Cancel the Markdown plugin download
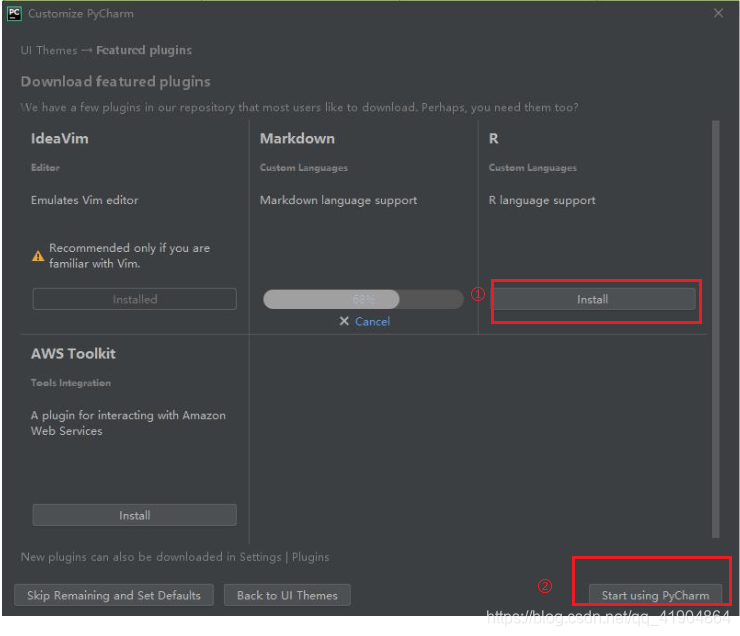Screen dimensions: 740x636 pos(372,322)
